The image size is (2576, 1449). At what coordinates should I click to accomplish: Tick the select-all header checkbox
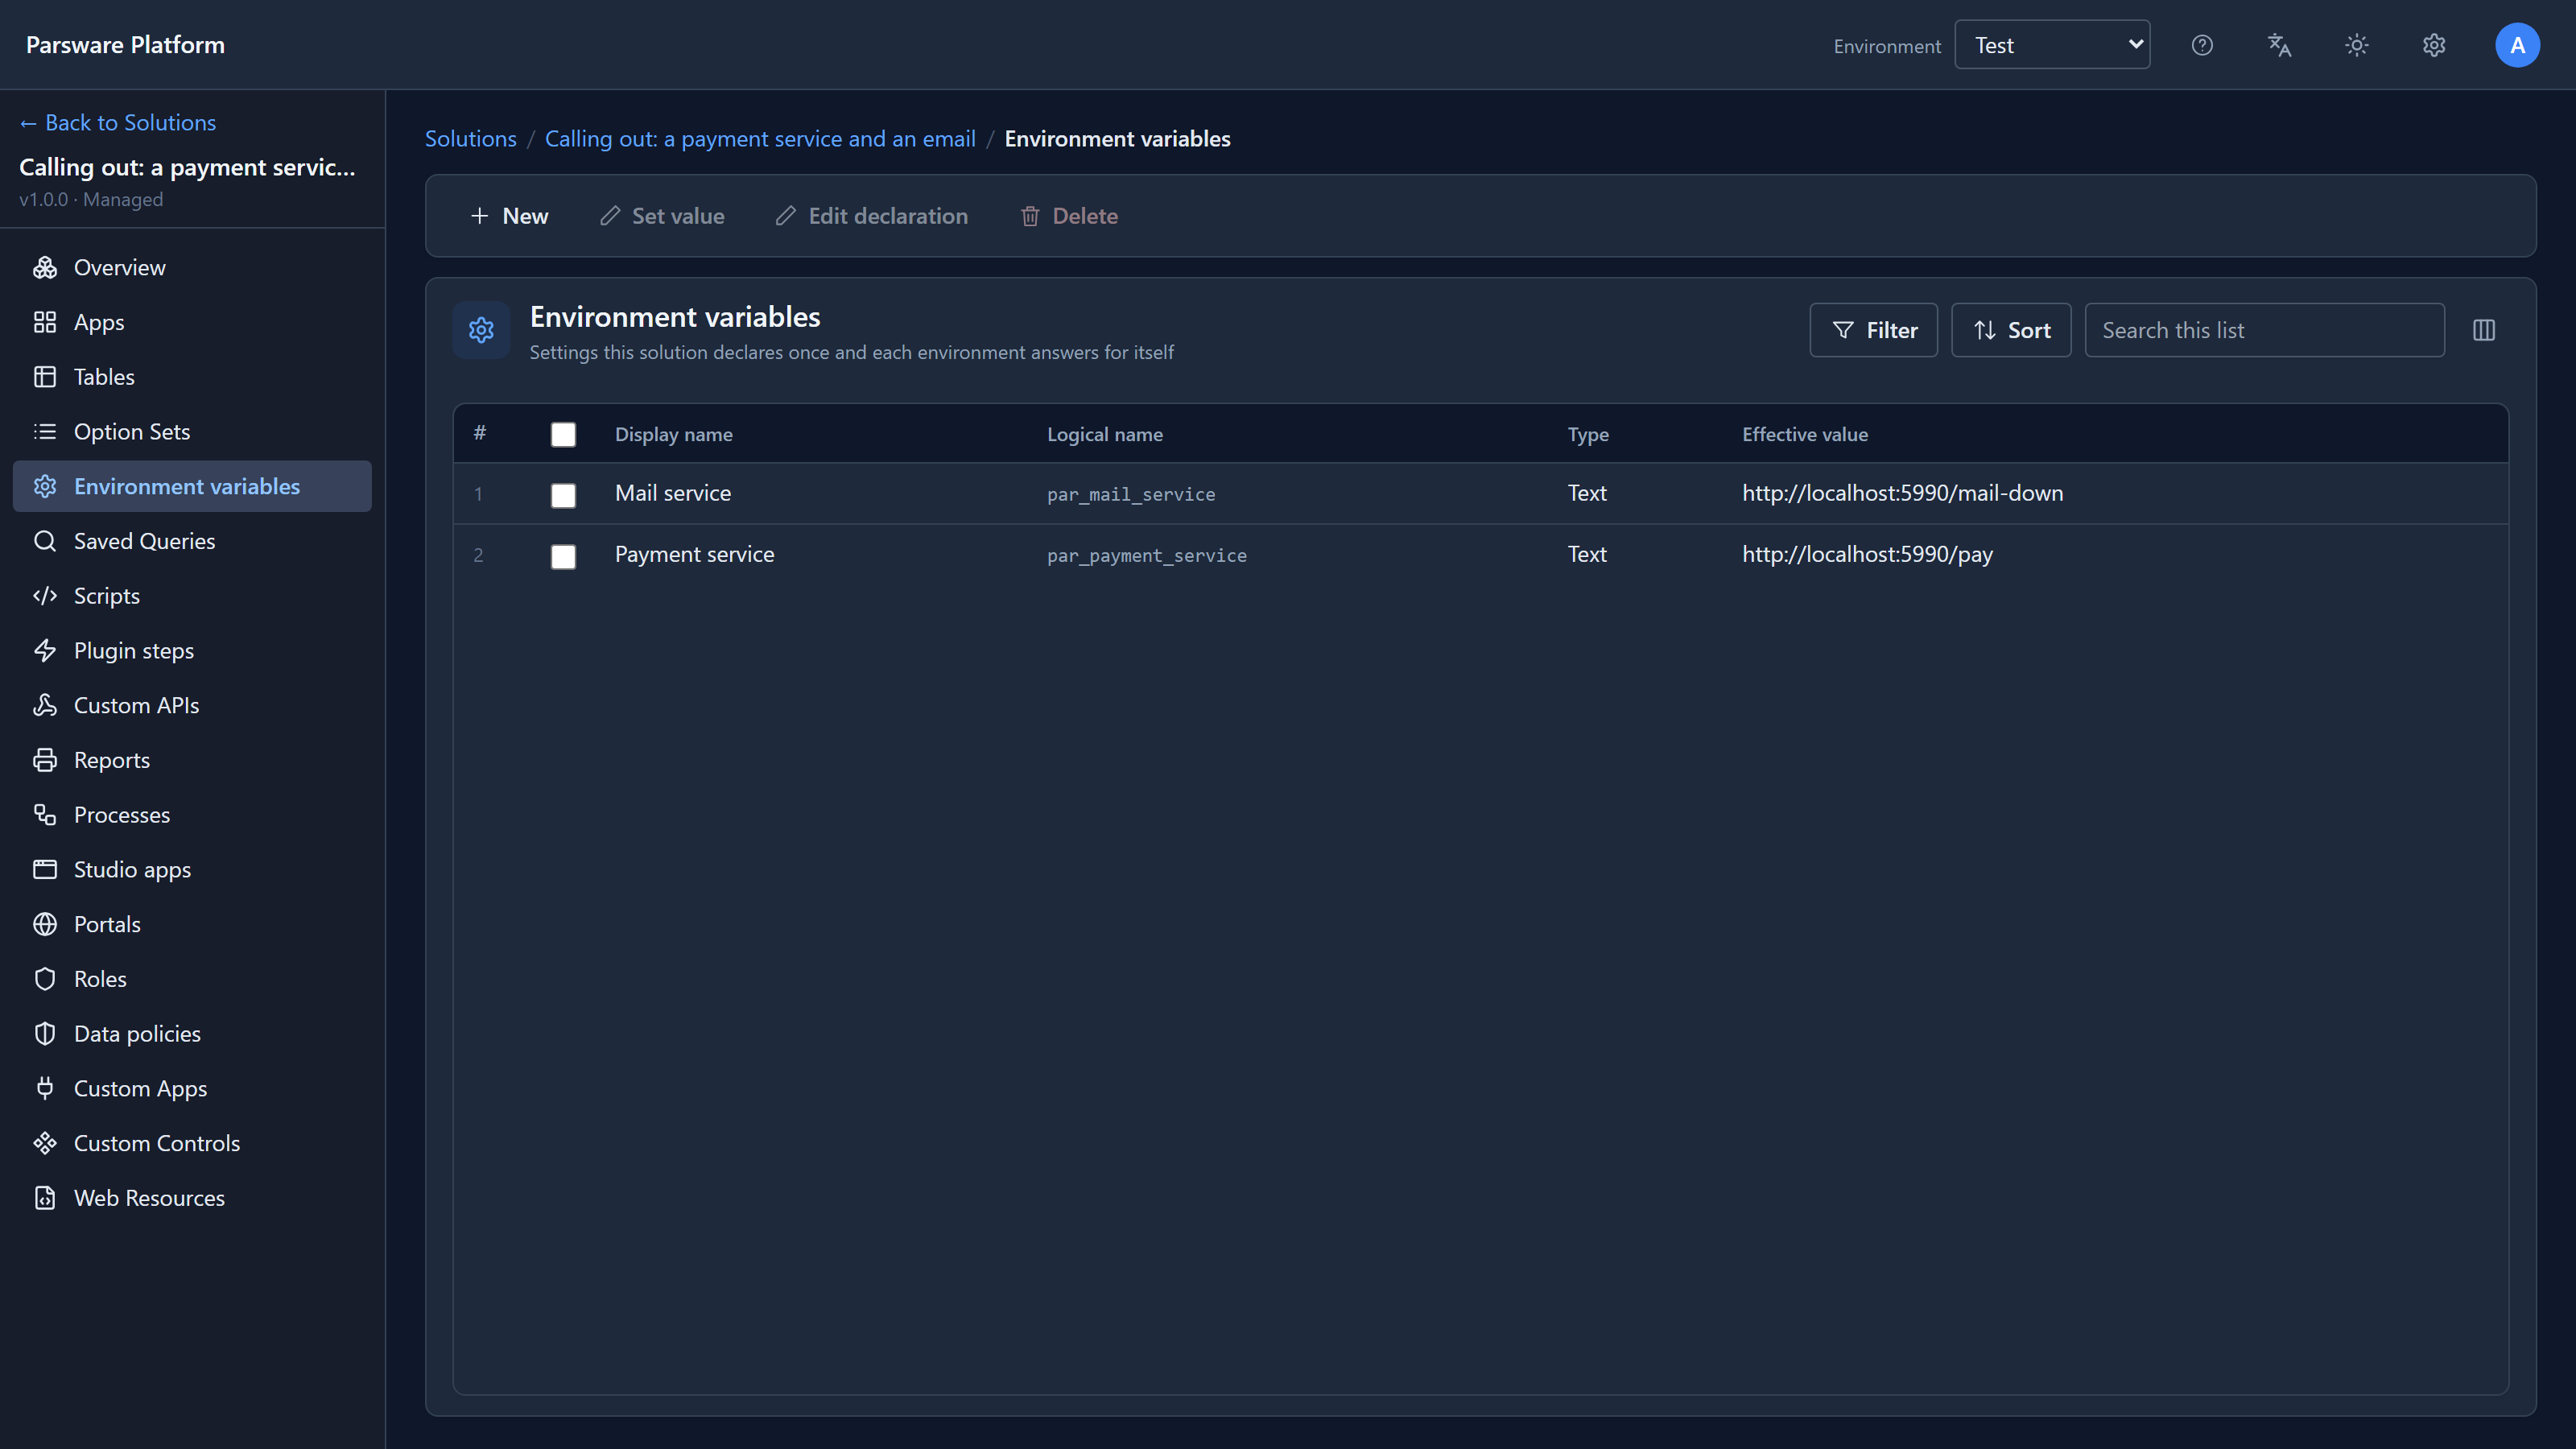coord(563,434)
